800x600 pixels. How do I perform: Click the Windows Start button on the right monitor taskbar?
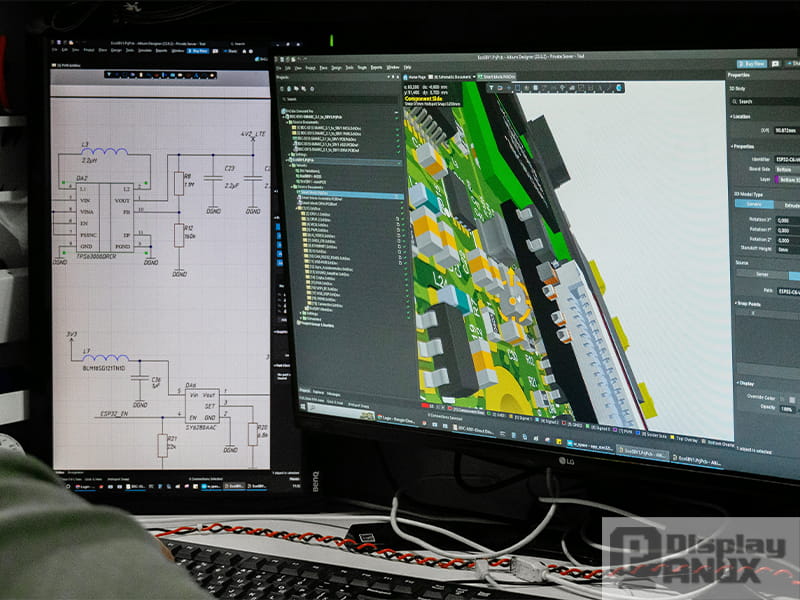303,407
